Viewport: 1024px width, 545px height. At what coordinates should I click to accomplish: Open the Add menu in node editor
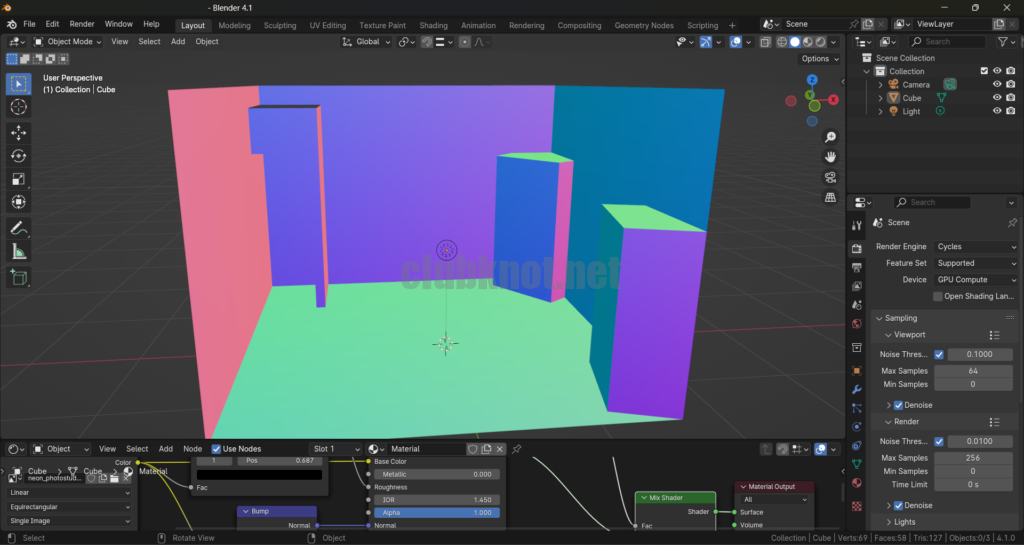coord(165,449)
